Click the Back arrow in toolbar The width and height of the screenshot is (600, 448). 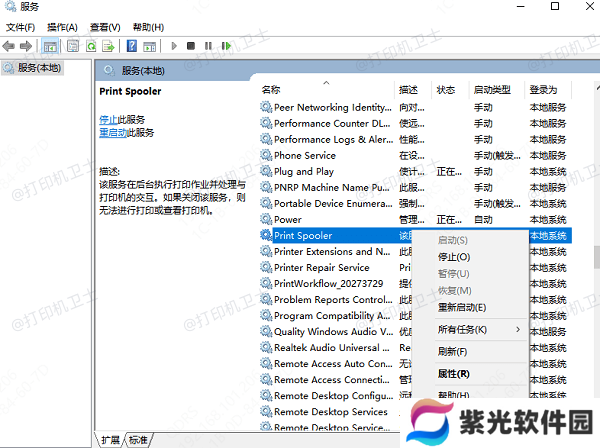pos(9,46)
